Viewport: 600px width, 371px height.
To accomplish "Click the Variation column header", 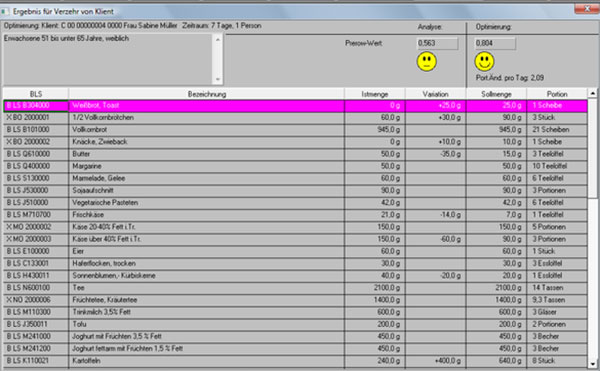I will click(435, 94).
